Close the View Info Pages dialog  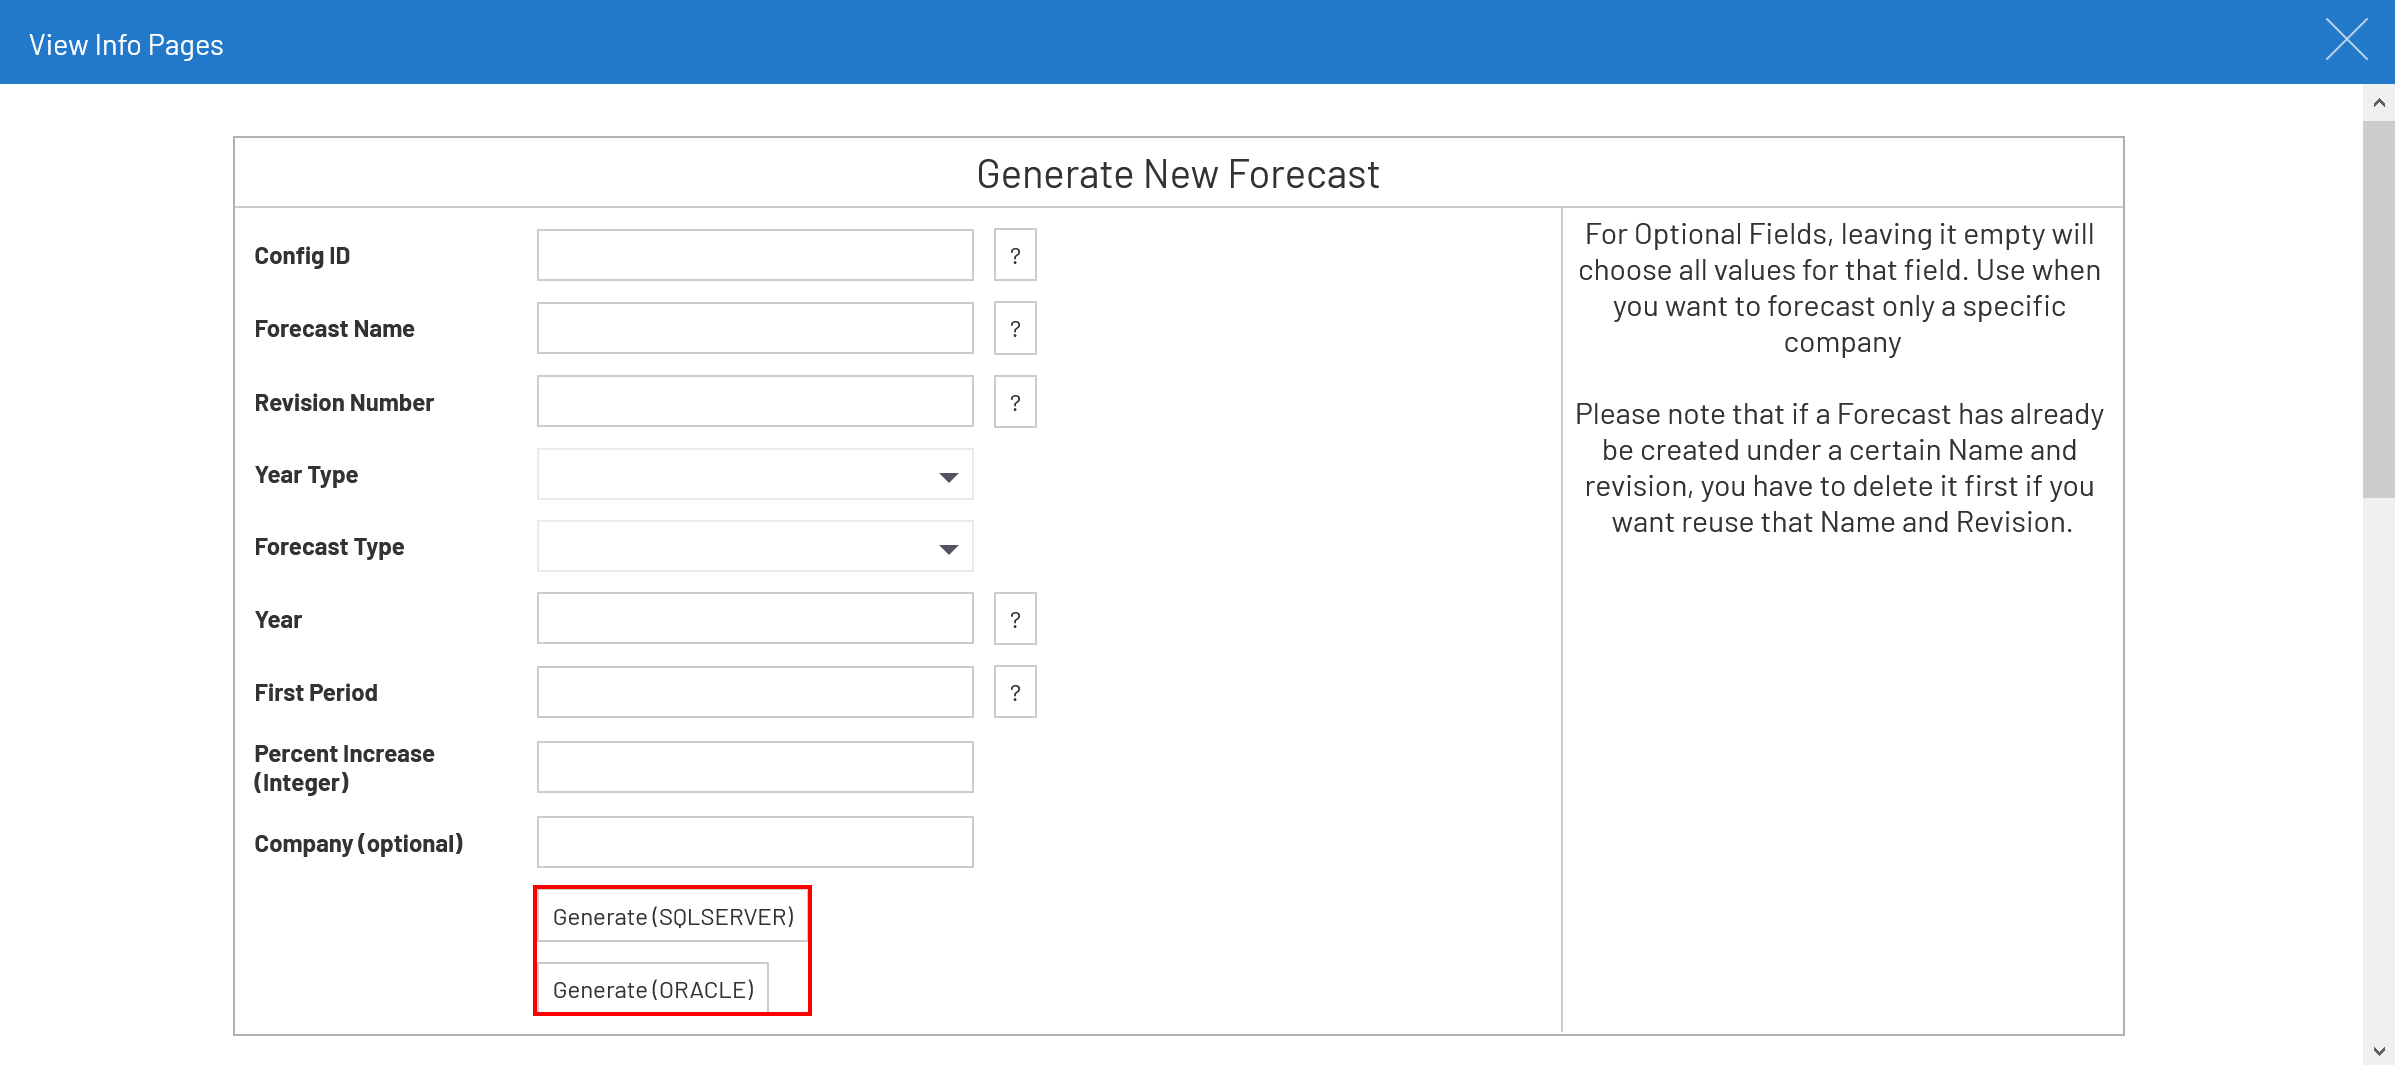click(2345, 41)
